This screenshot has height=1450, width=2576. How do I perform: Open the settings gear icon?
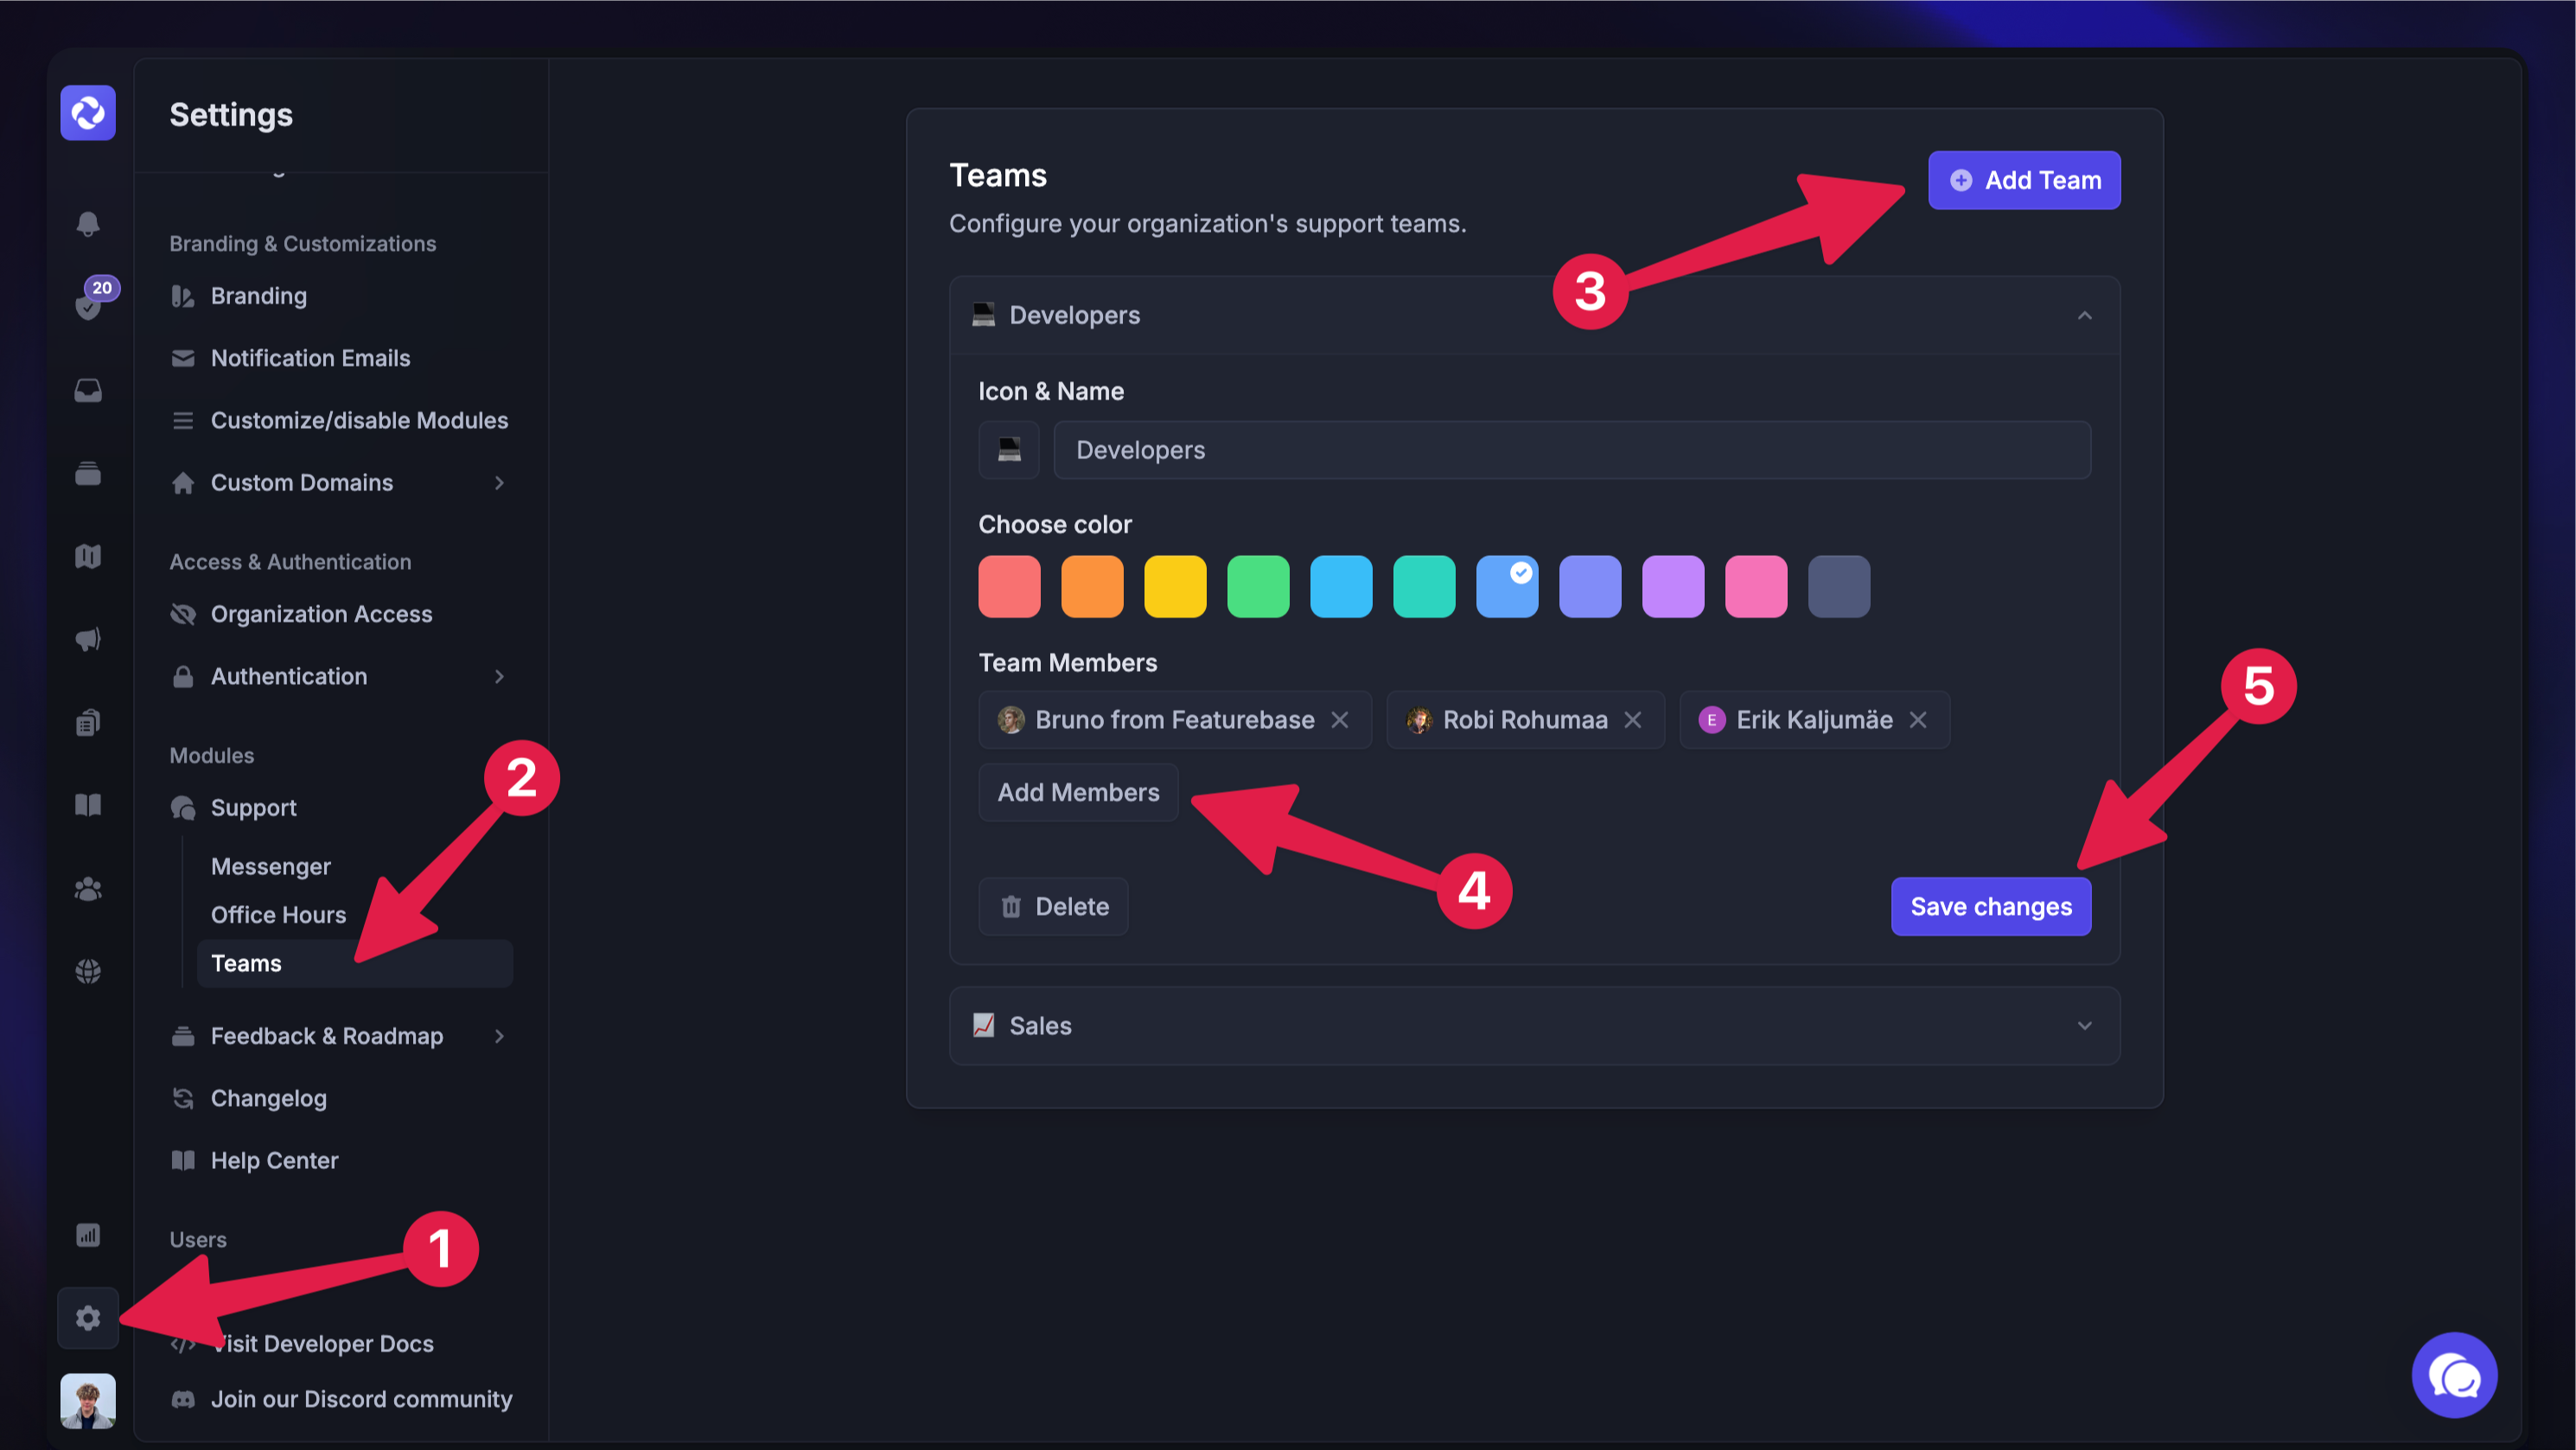(x=88, y=1318)
